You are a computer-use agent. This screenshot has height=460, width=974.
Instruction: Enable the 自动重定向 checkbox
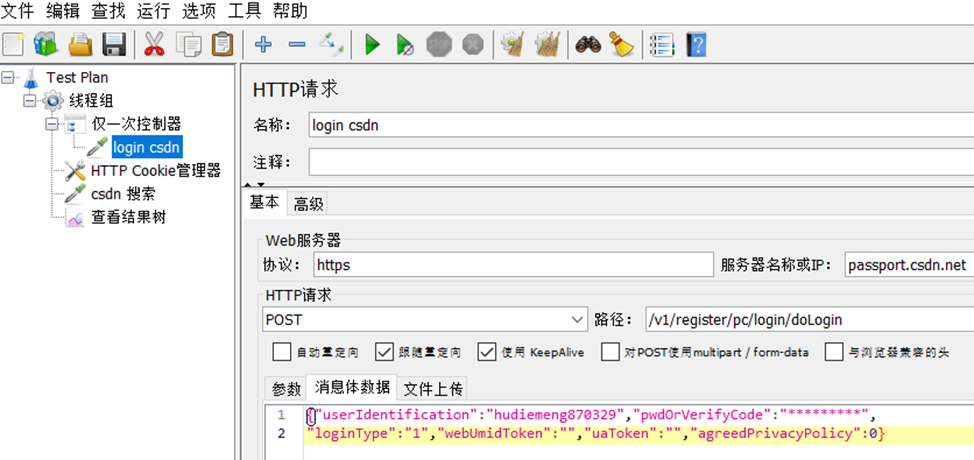coord(281,352)
